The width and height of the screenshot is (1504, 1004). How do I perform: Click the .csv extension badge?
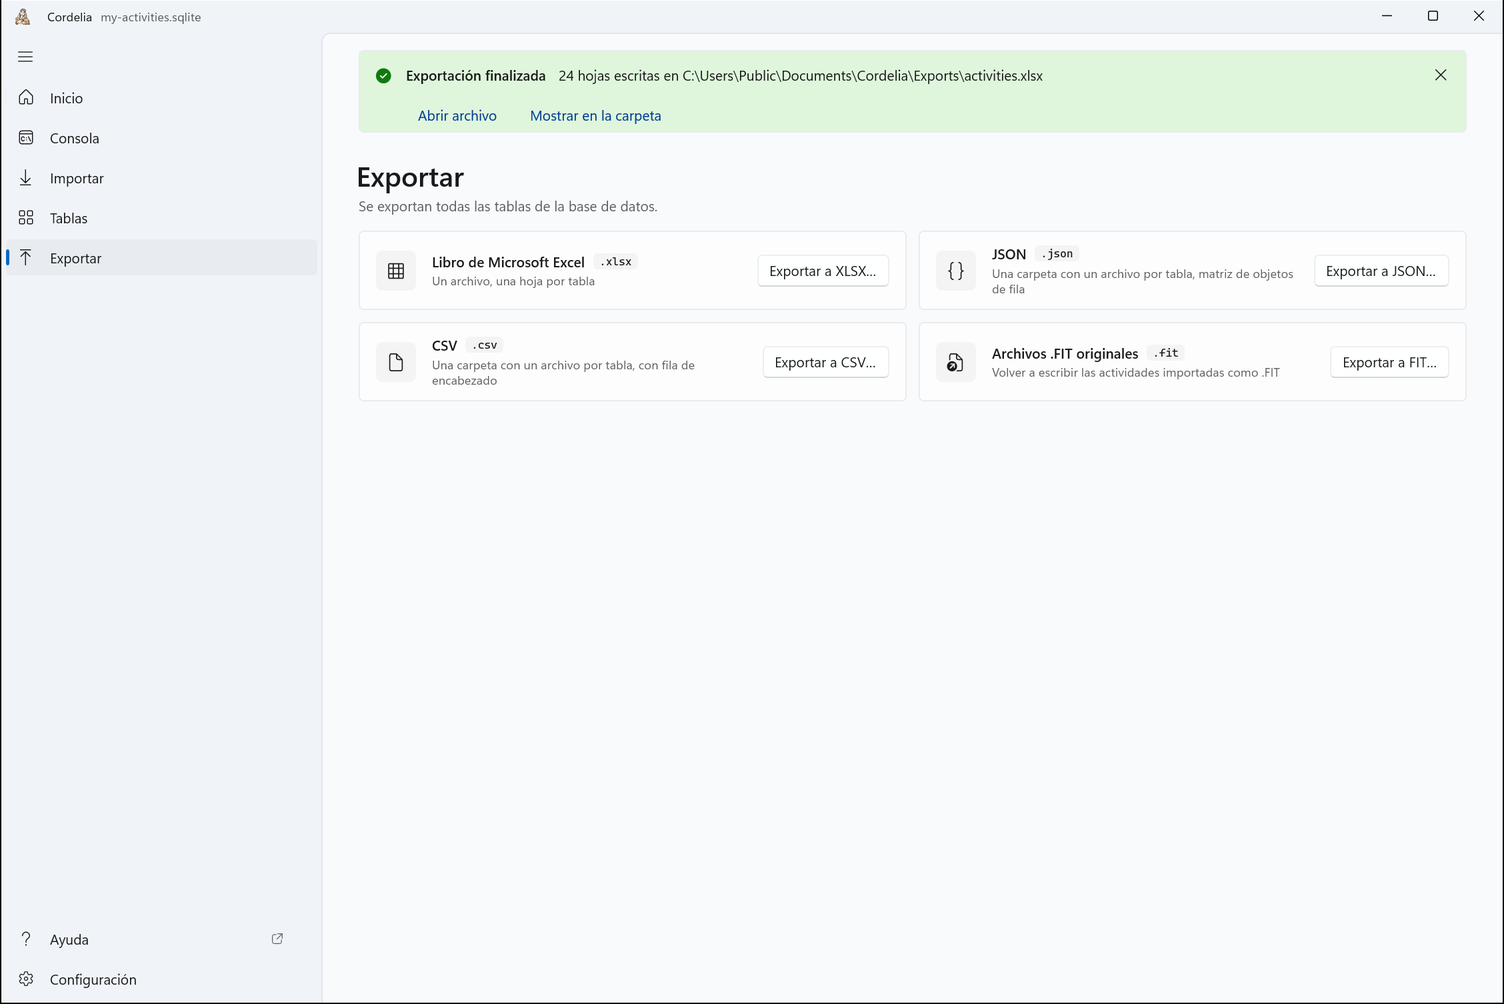(484, 345)
